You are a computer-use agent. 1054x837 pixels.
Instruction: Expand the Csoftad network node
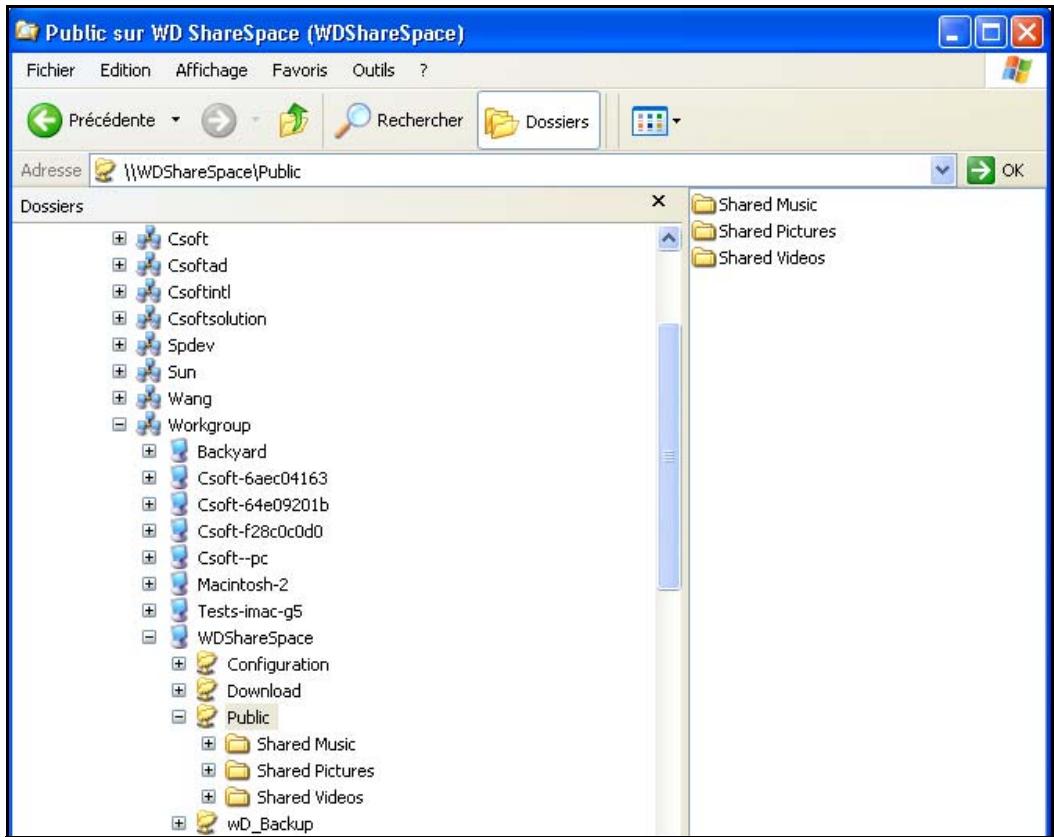(x=119, y=265)
